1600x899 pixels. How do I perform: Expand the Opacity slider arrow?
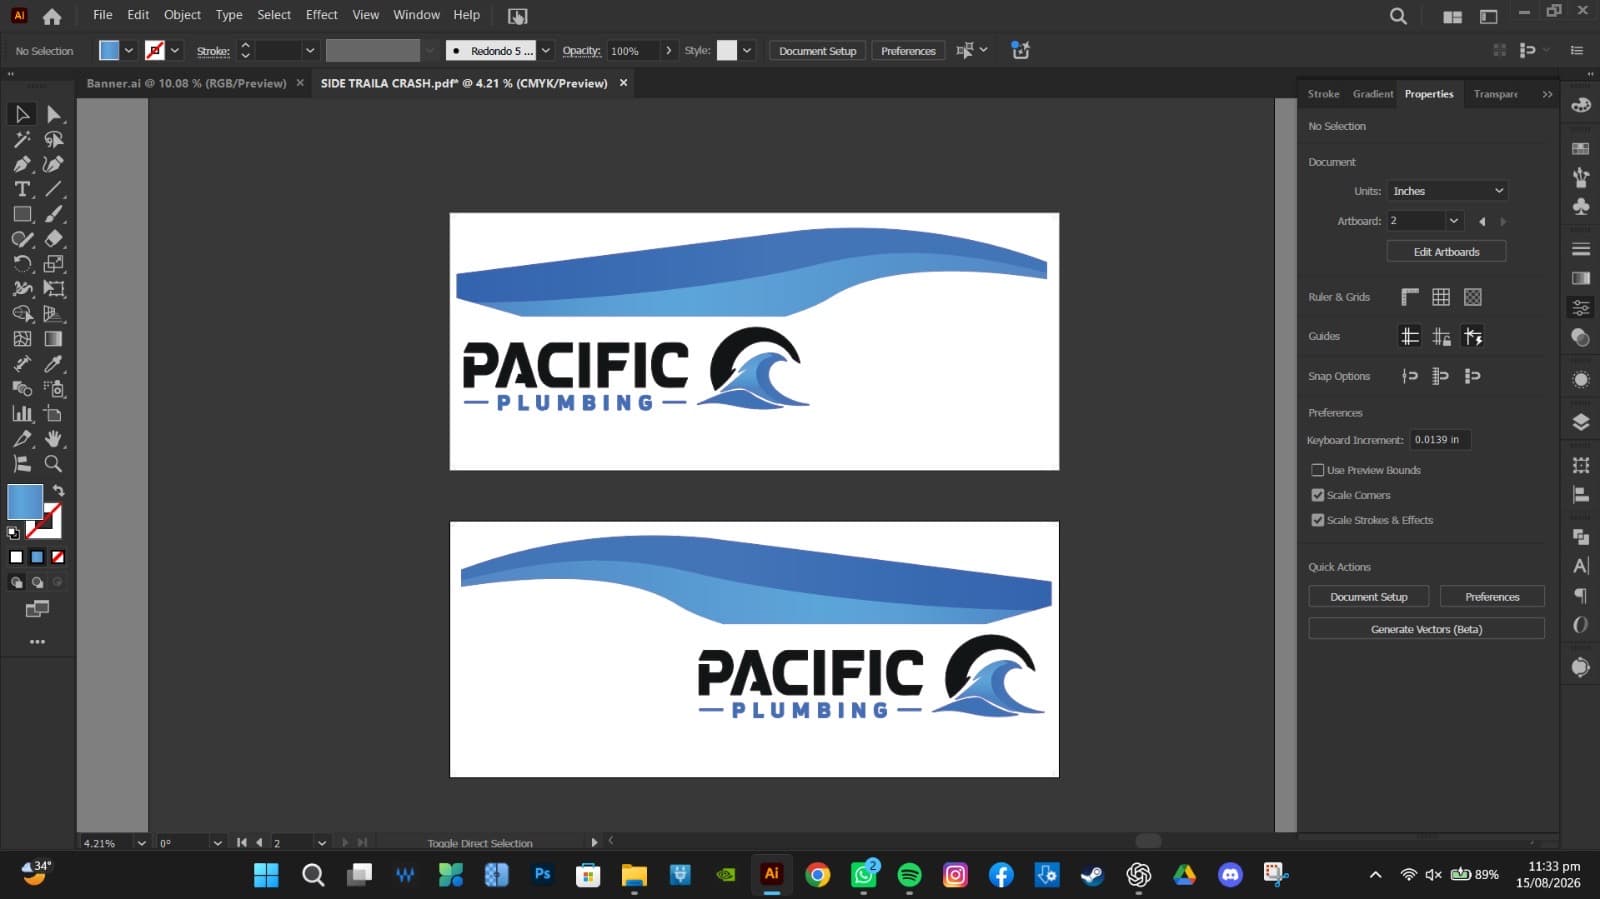point(669,51)
